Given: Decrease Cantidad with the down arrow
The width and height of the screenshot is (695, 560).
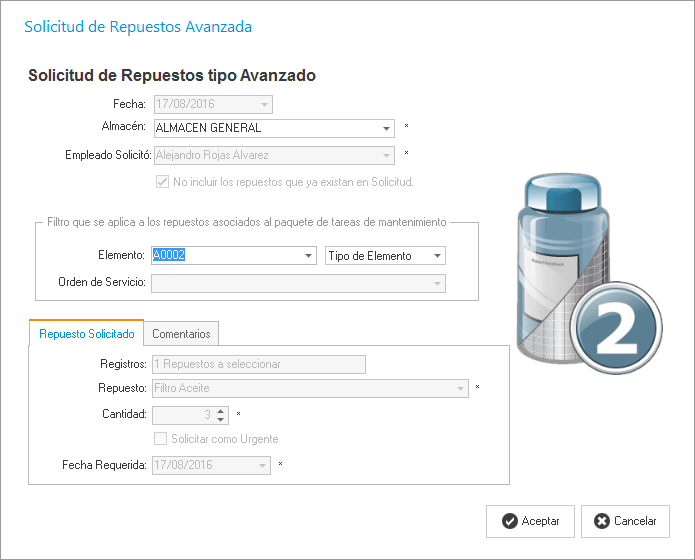Looking at the screenshot, I should pos(222,419).
